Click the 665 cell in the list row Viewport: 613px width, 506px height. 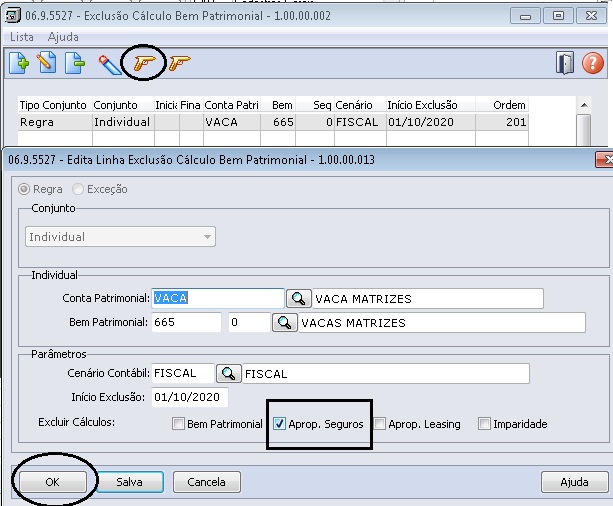coord(278,122)
